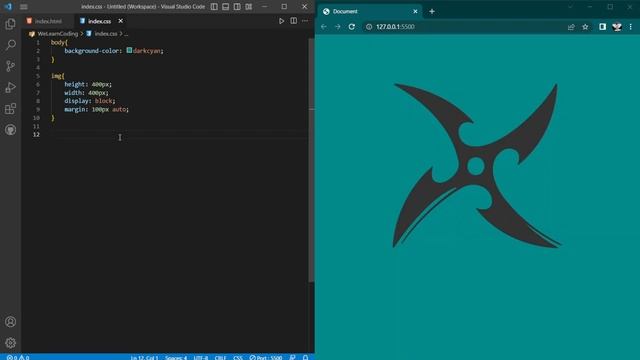640x360 pixels.
Task: Click the shuriken image in browser
Action: 476,166
